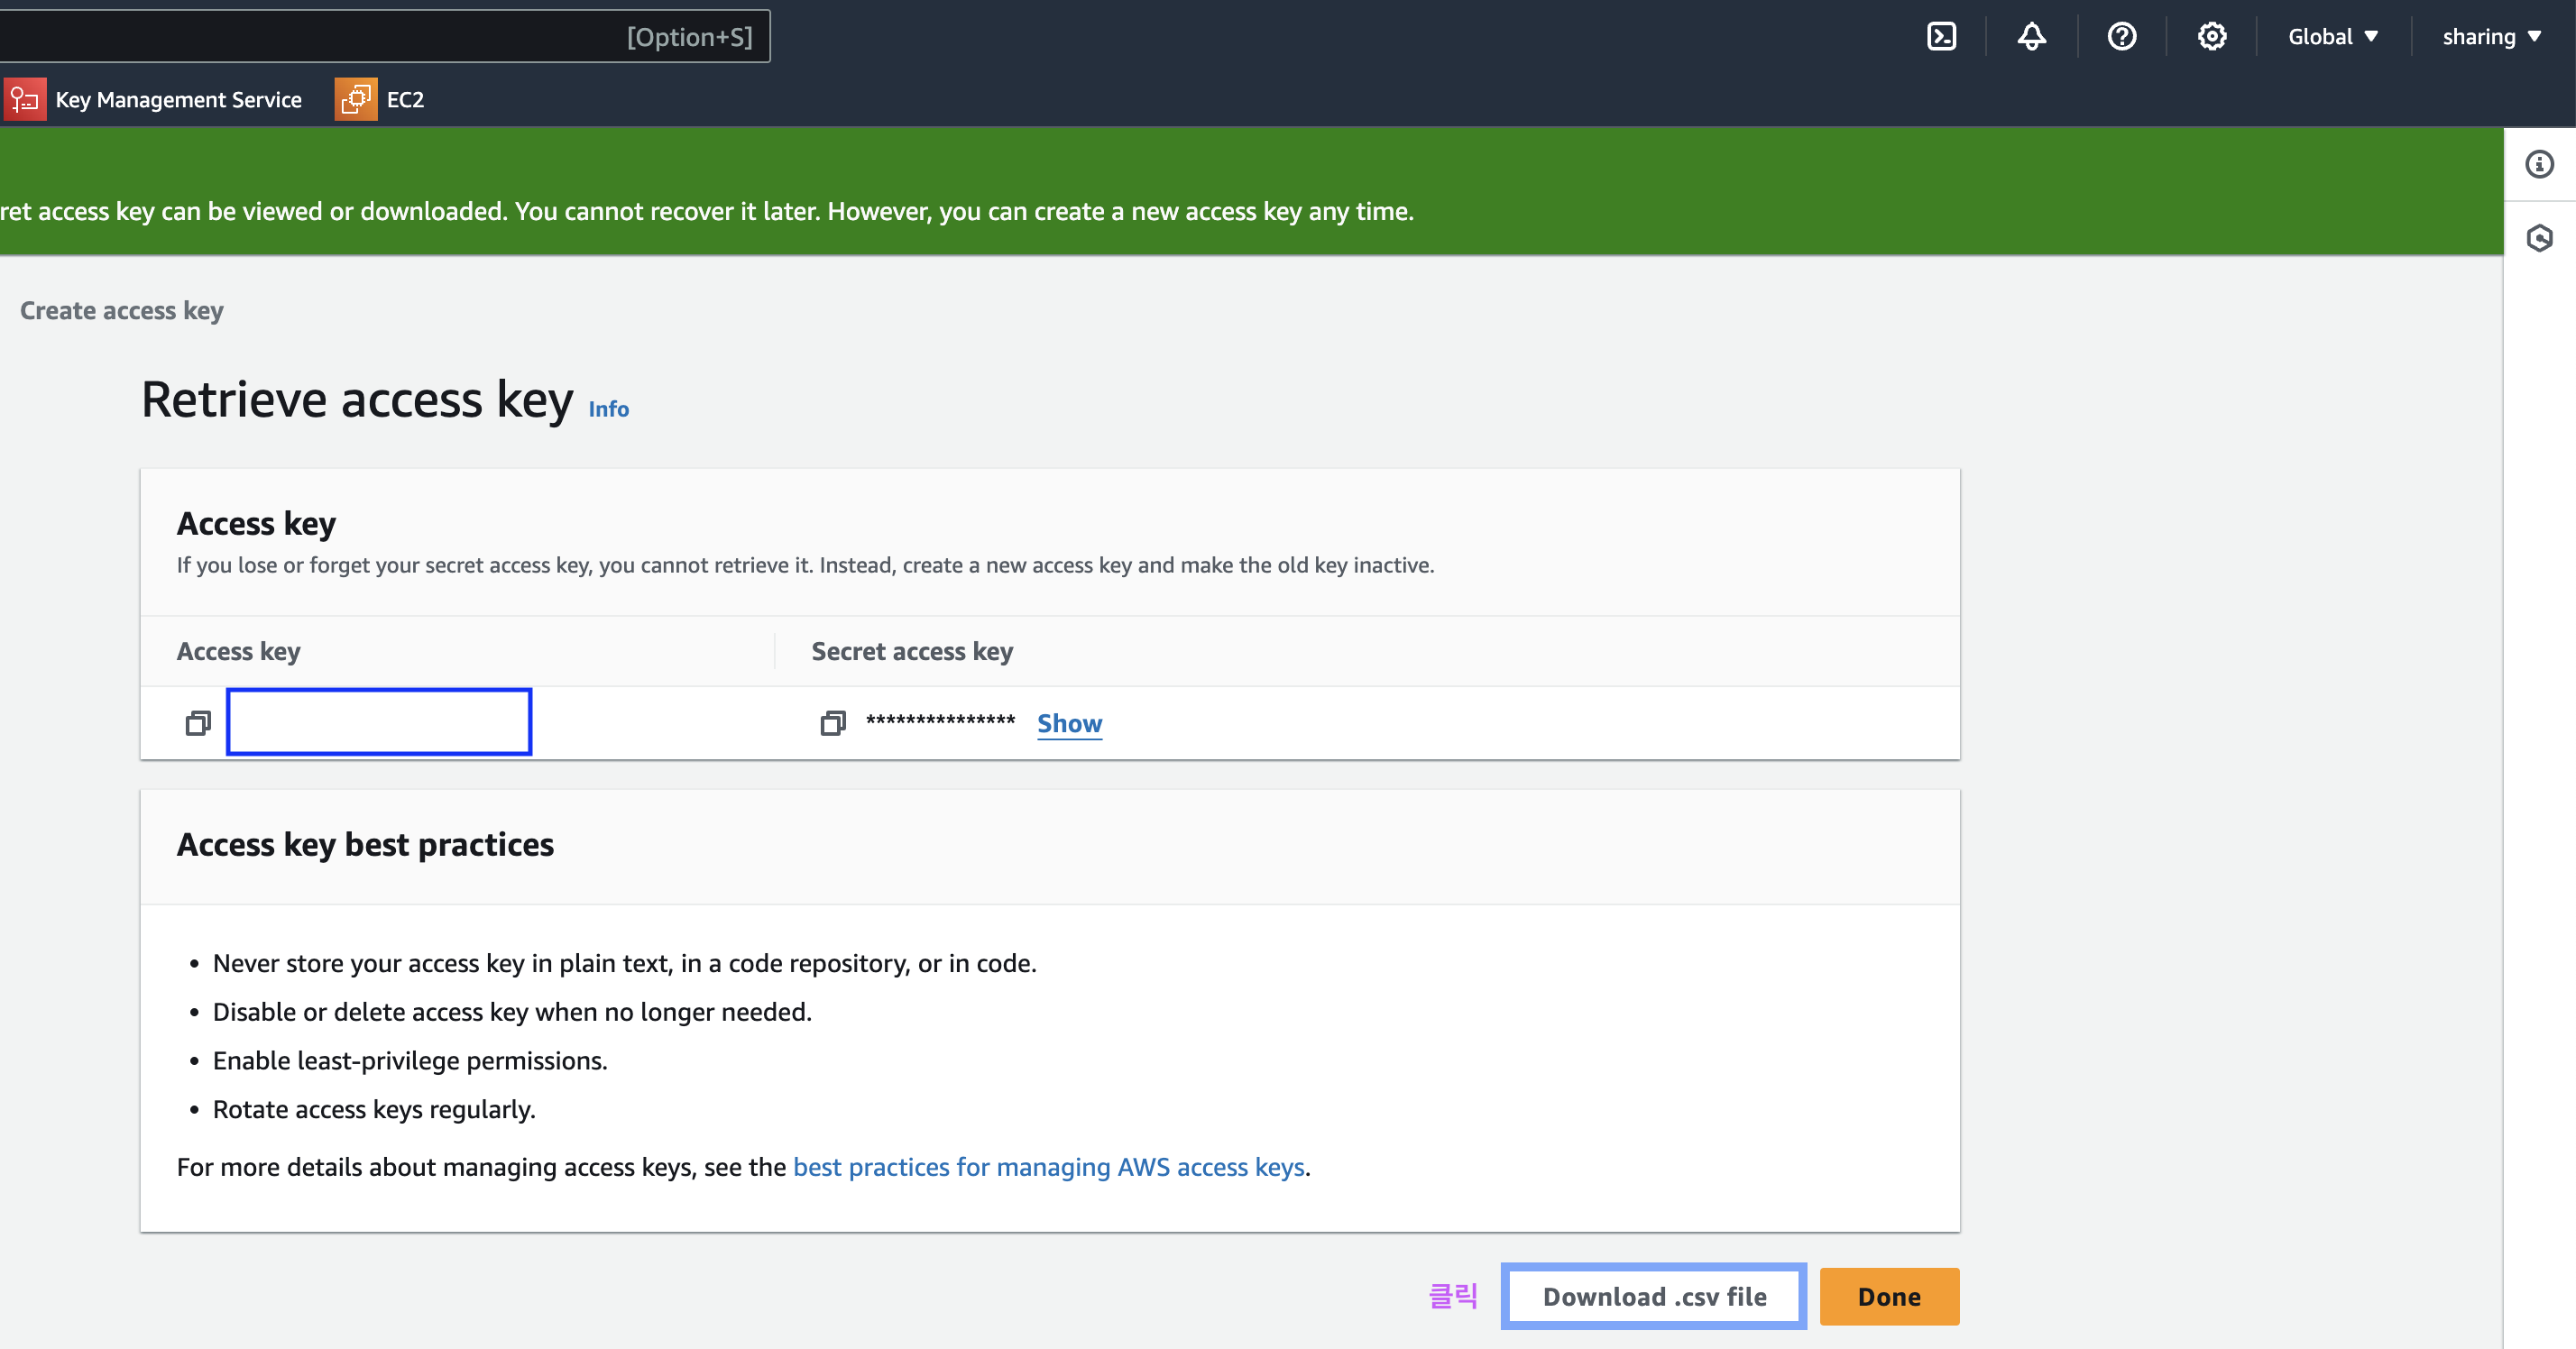Image resolution: width=2576 pixels, height=1349 pixels.
Task: Open the side info panel icon
Action: coord(2539,164)
